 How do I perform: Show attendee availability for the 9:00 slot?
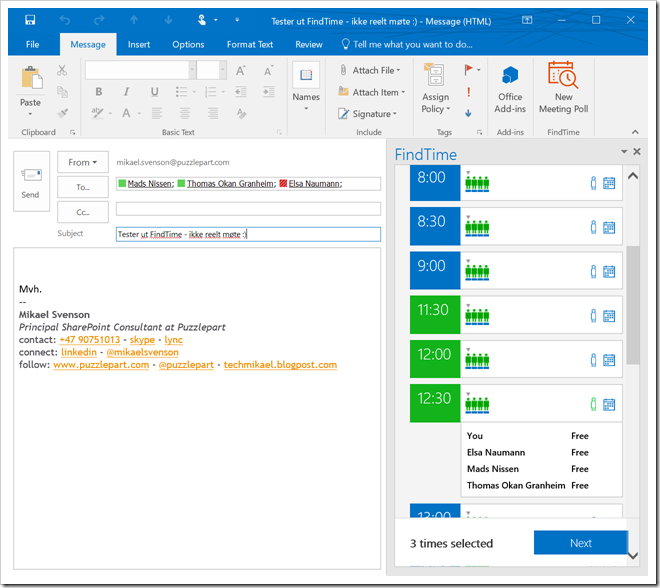click(593, 272)
